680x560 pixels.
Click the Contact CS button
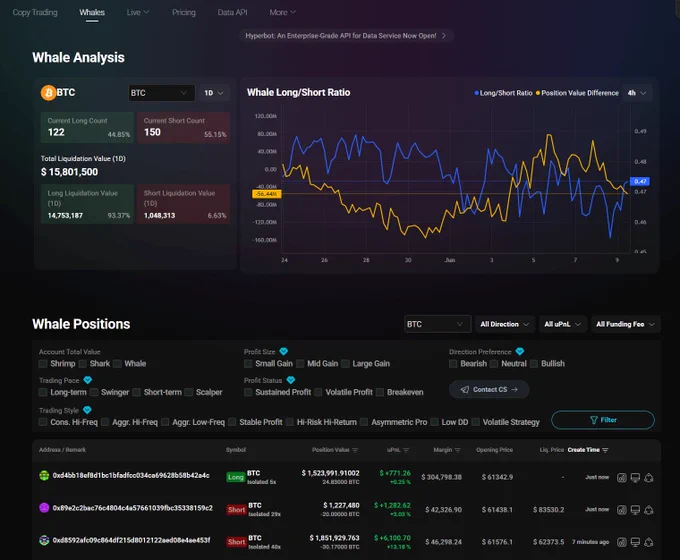coord(489,390)
